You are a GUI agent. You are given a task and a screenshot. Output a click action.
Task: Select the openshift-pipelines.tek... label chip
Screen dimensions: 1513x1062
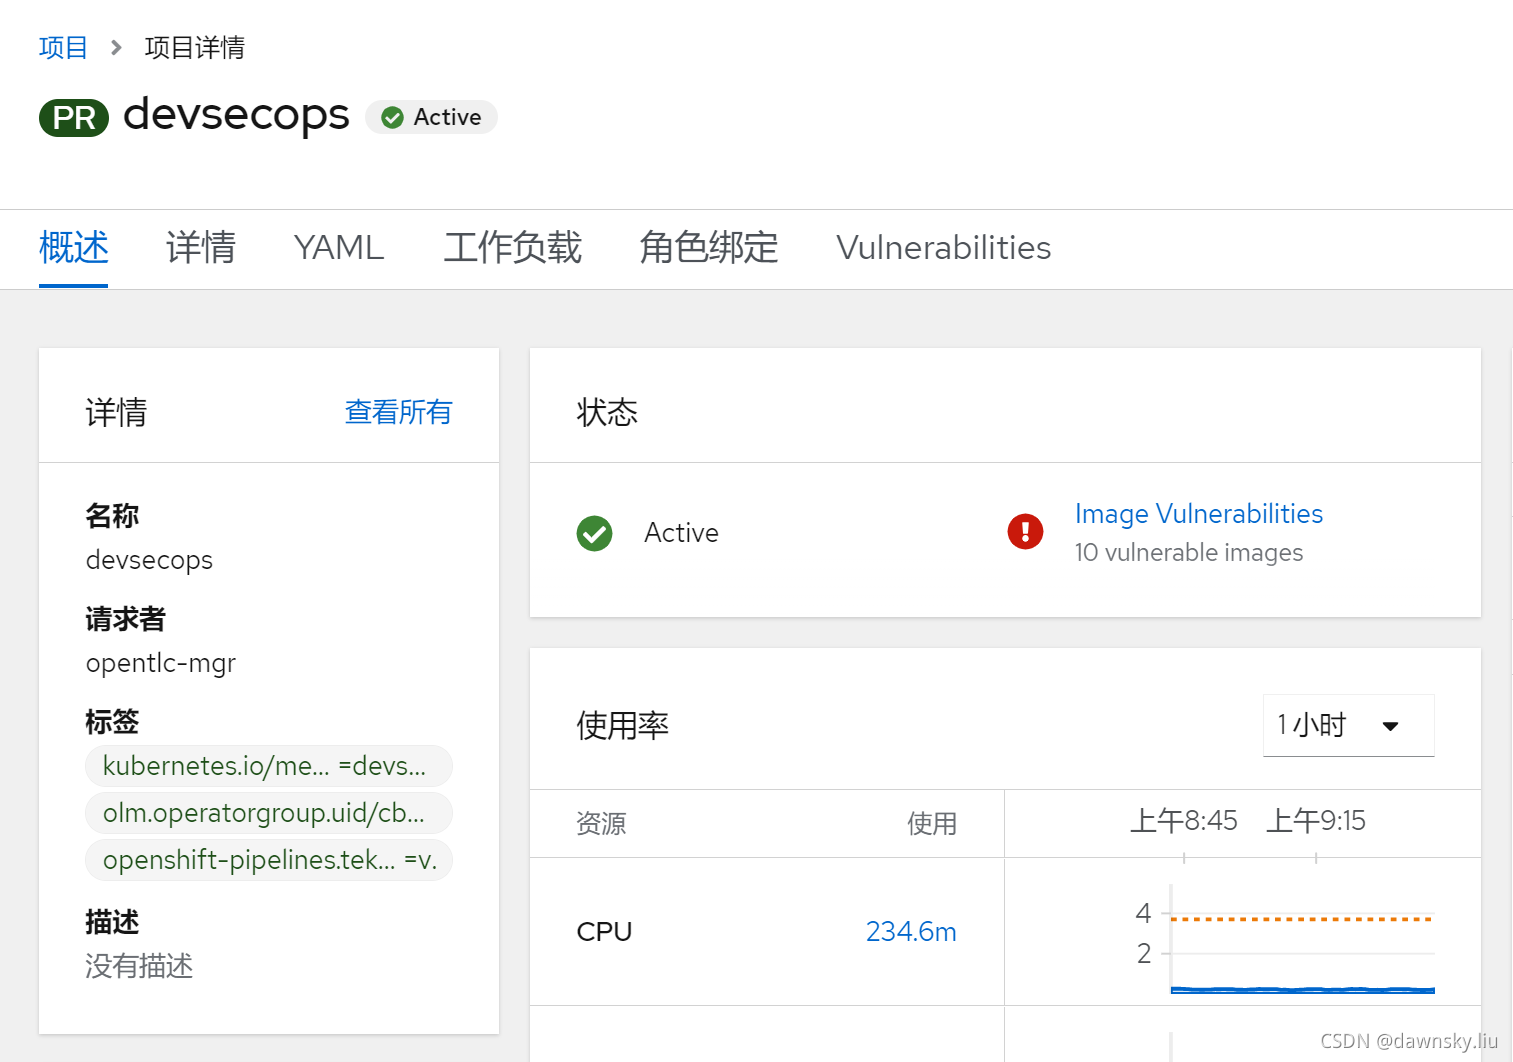(x=269, y=860)
